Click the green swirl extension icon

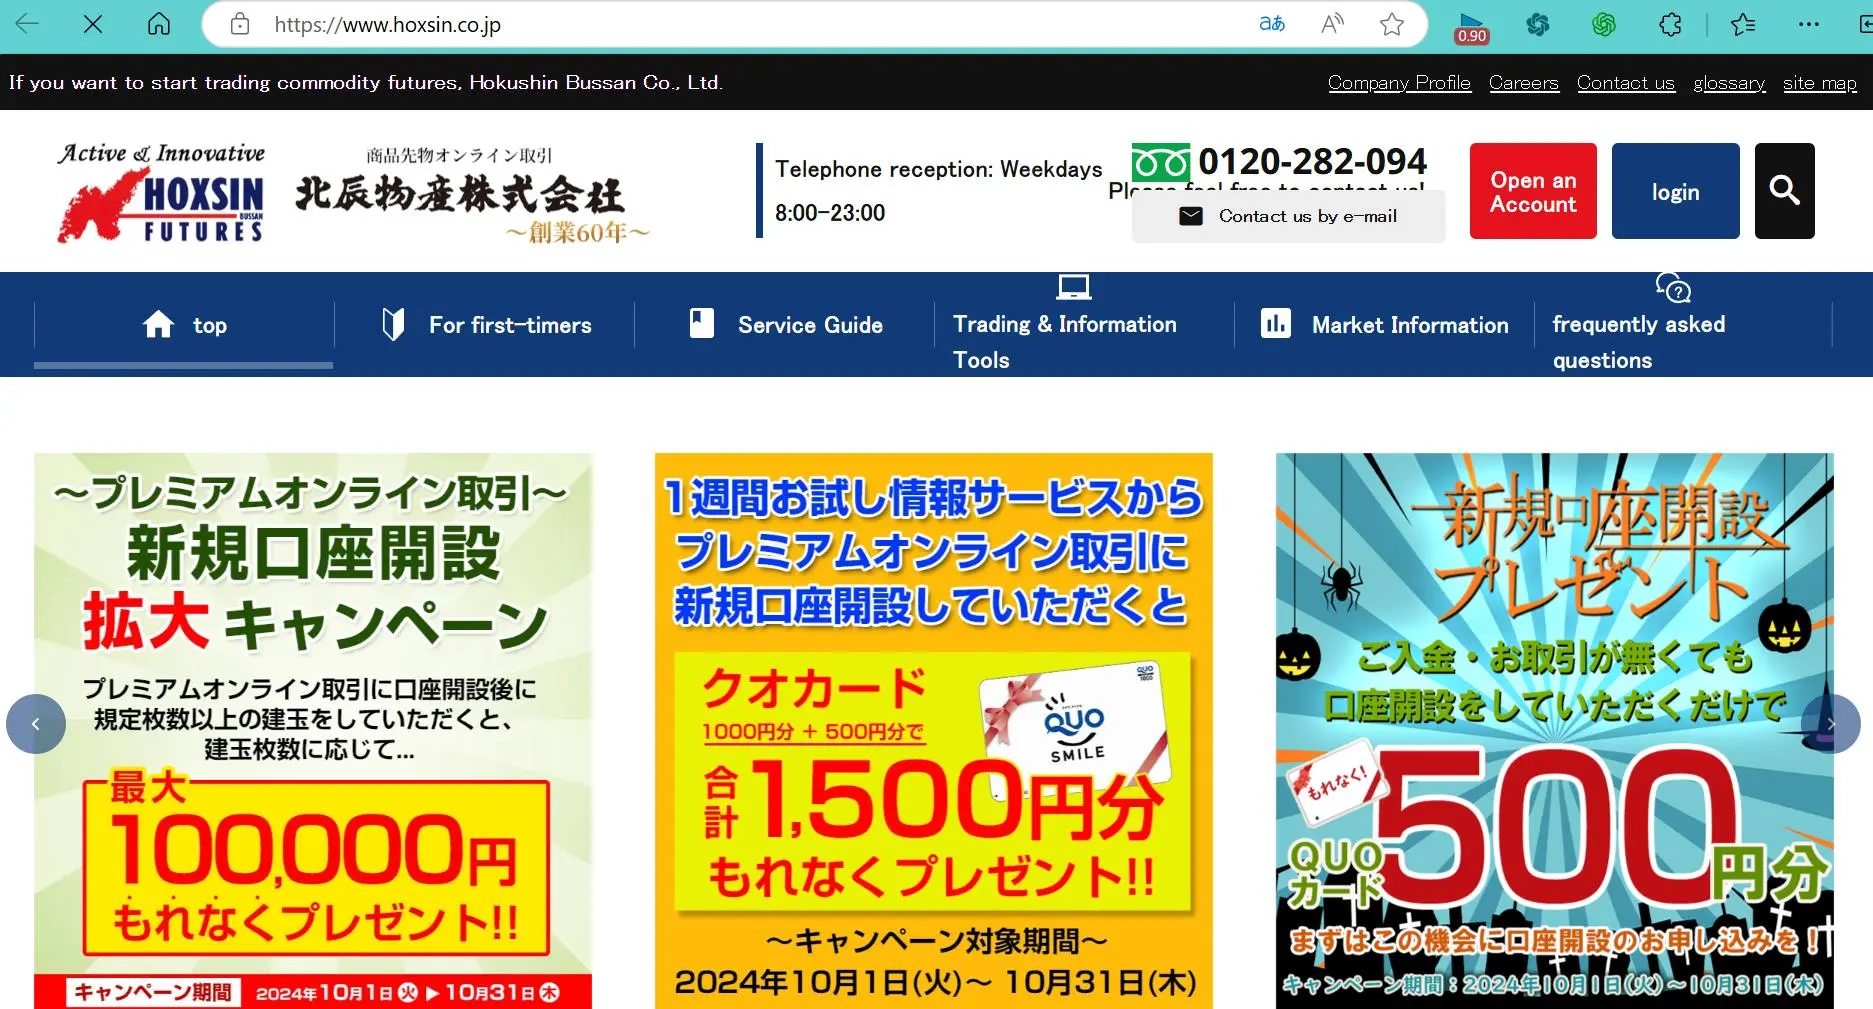point(1604,24)
